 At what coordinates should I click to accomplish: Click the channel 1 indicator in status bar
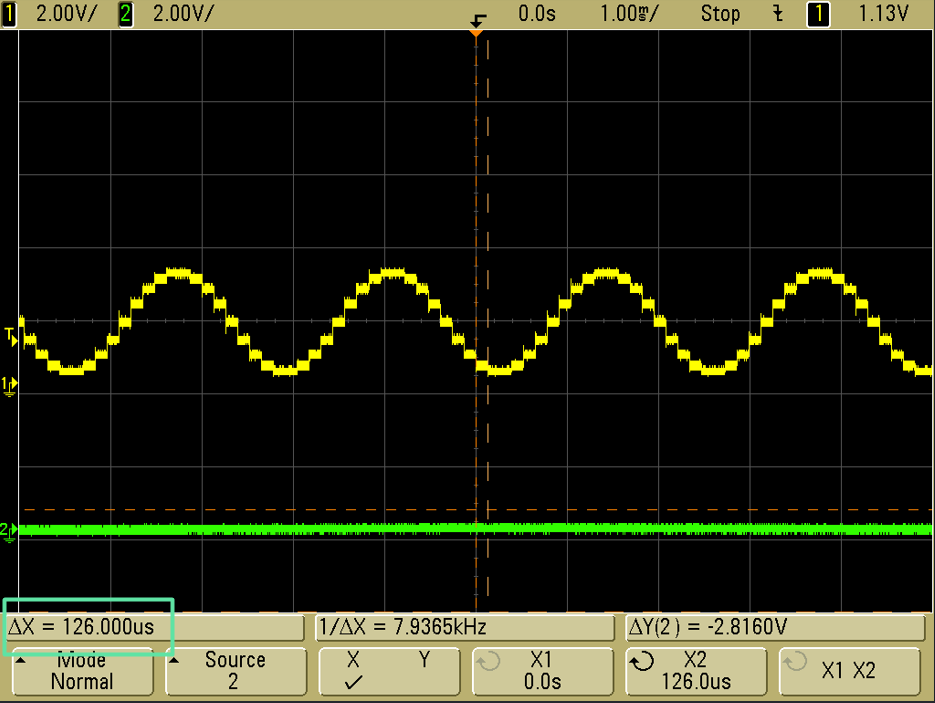(10, 13)
